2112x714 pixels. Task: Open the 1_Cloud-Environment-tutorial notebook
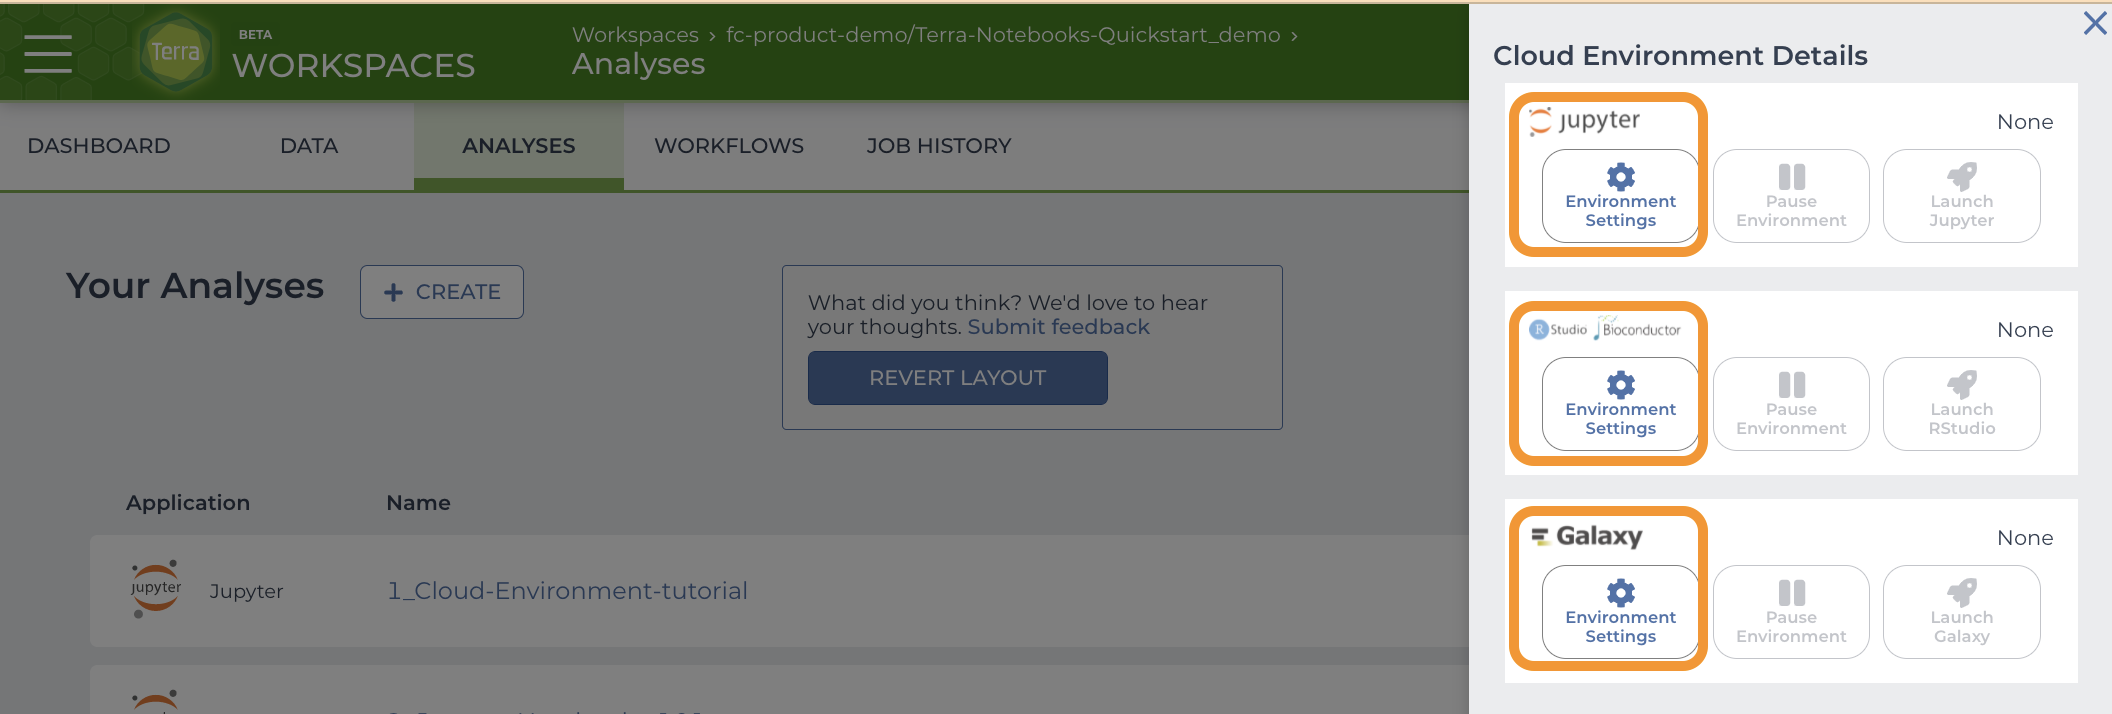(x=568, y=591)
